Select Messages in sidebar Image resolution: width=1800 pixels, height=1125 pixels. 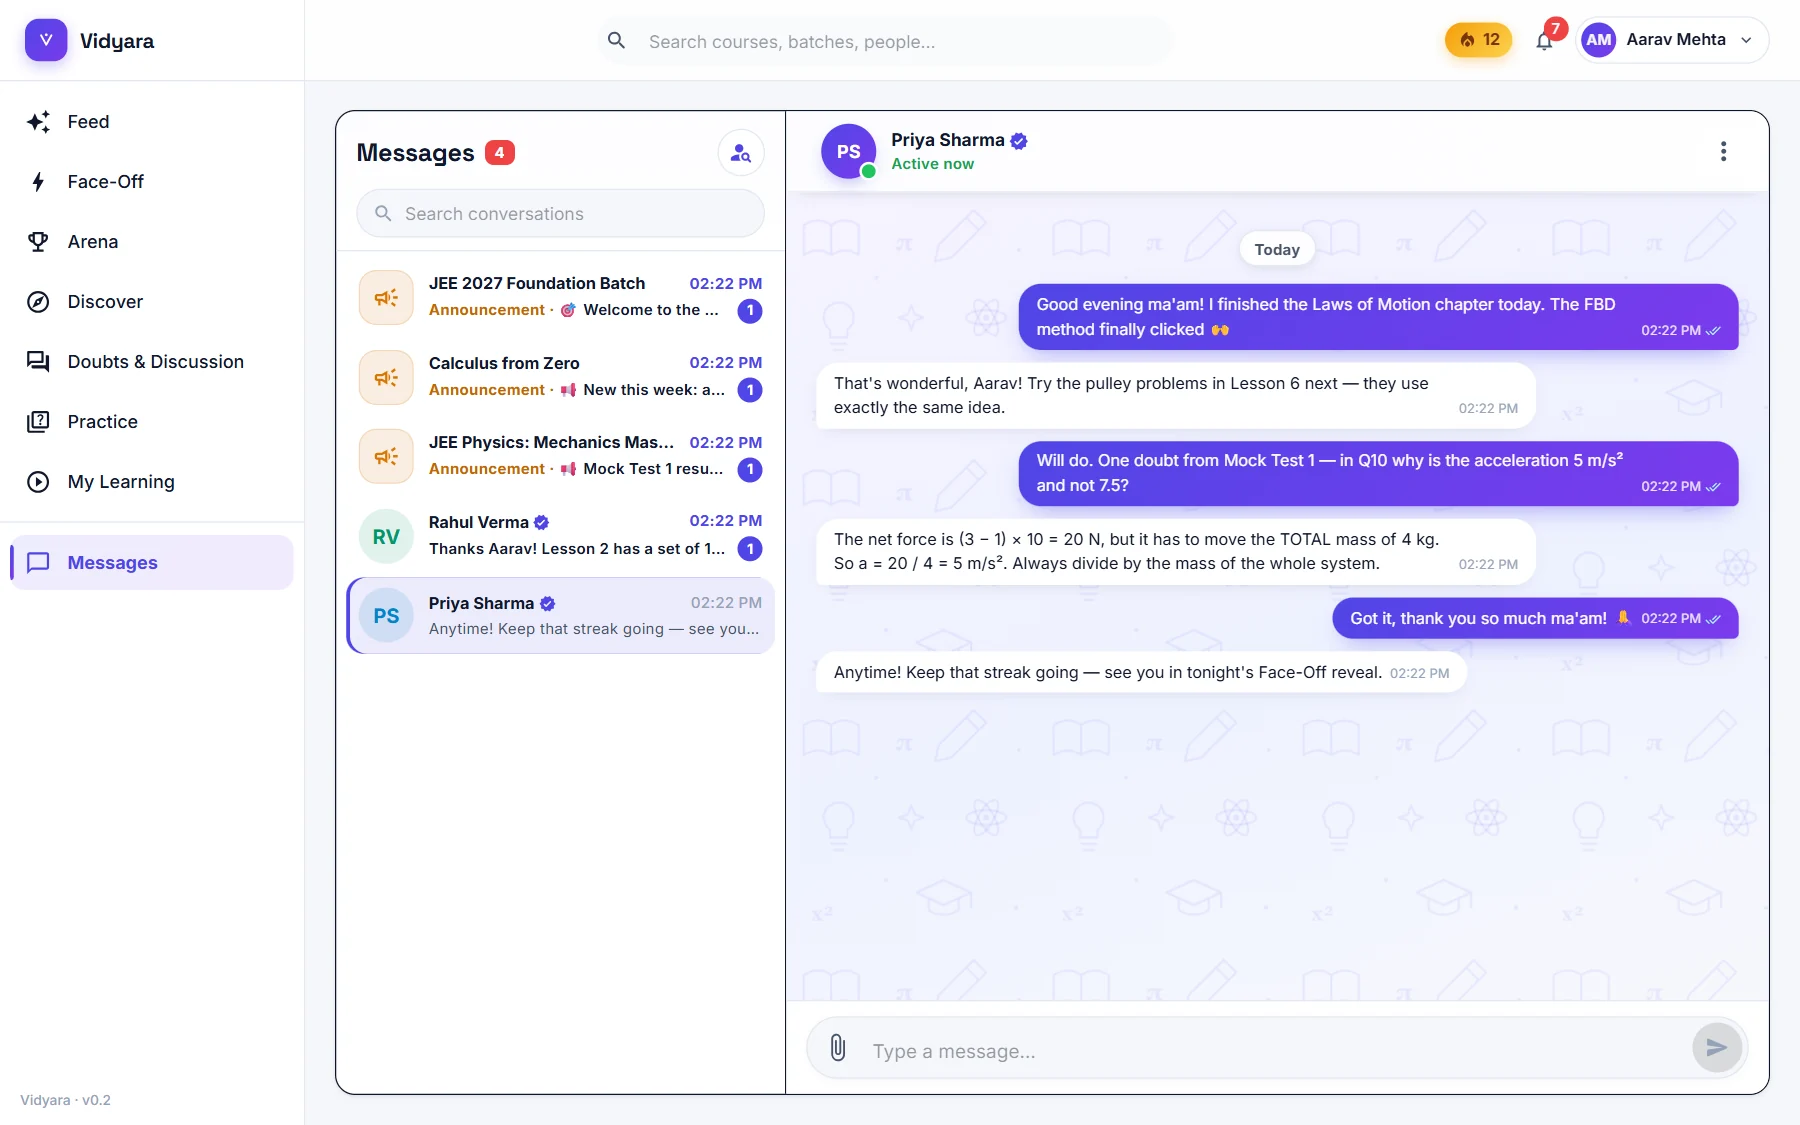152,563
